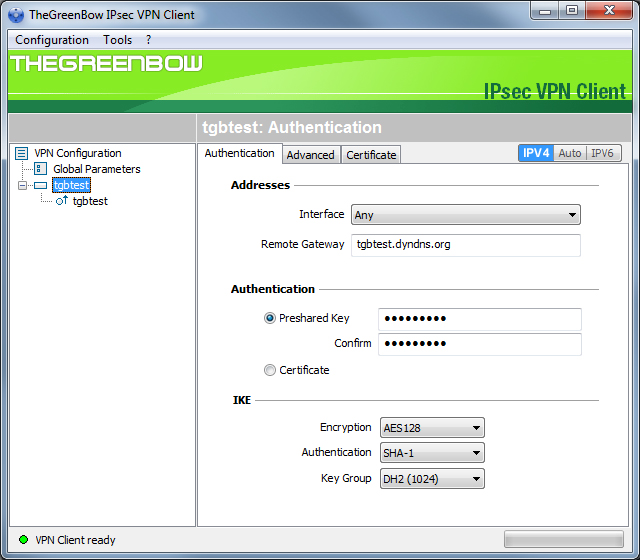Collapse the tgbtest tree node
The image size is (640, 560).
point(22,185)
